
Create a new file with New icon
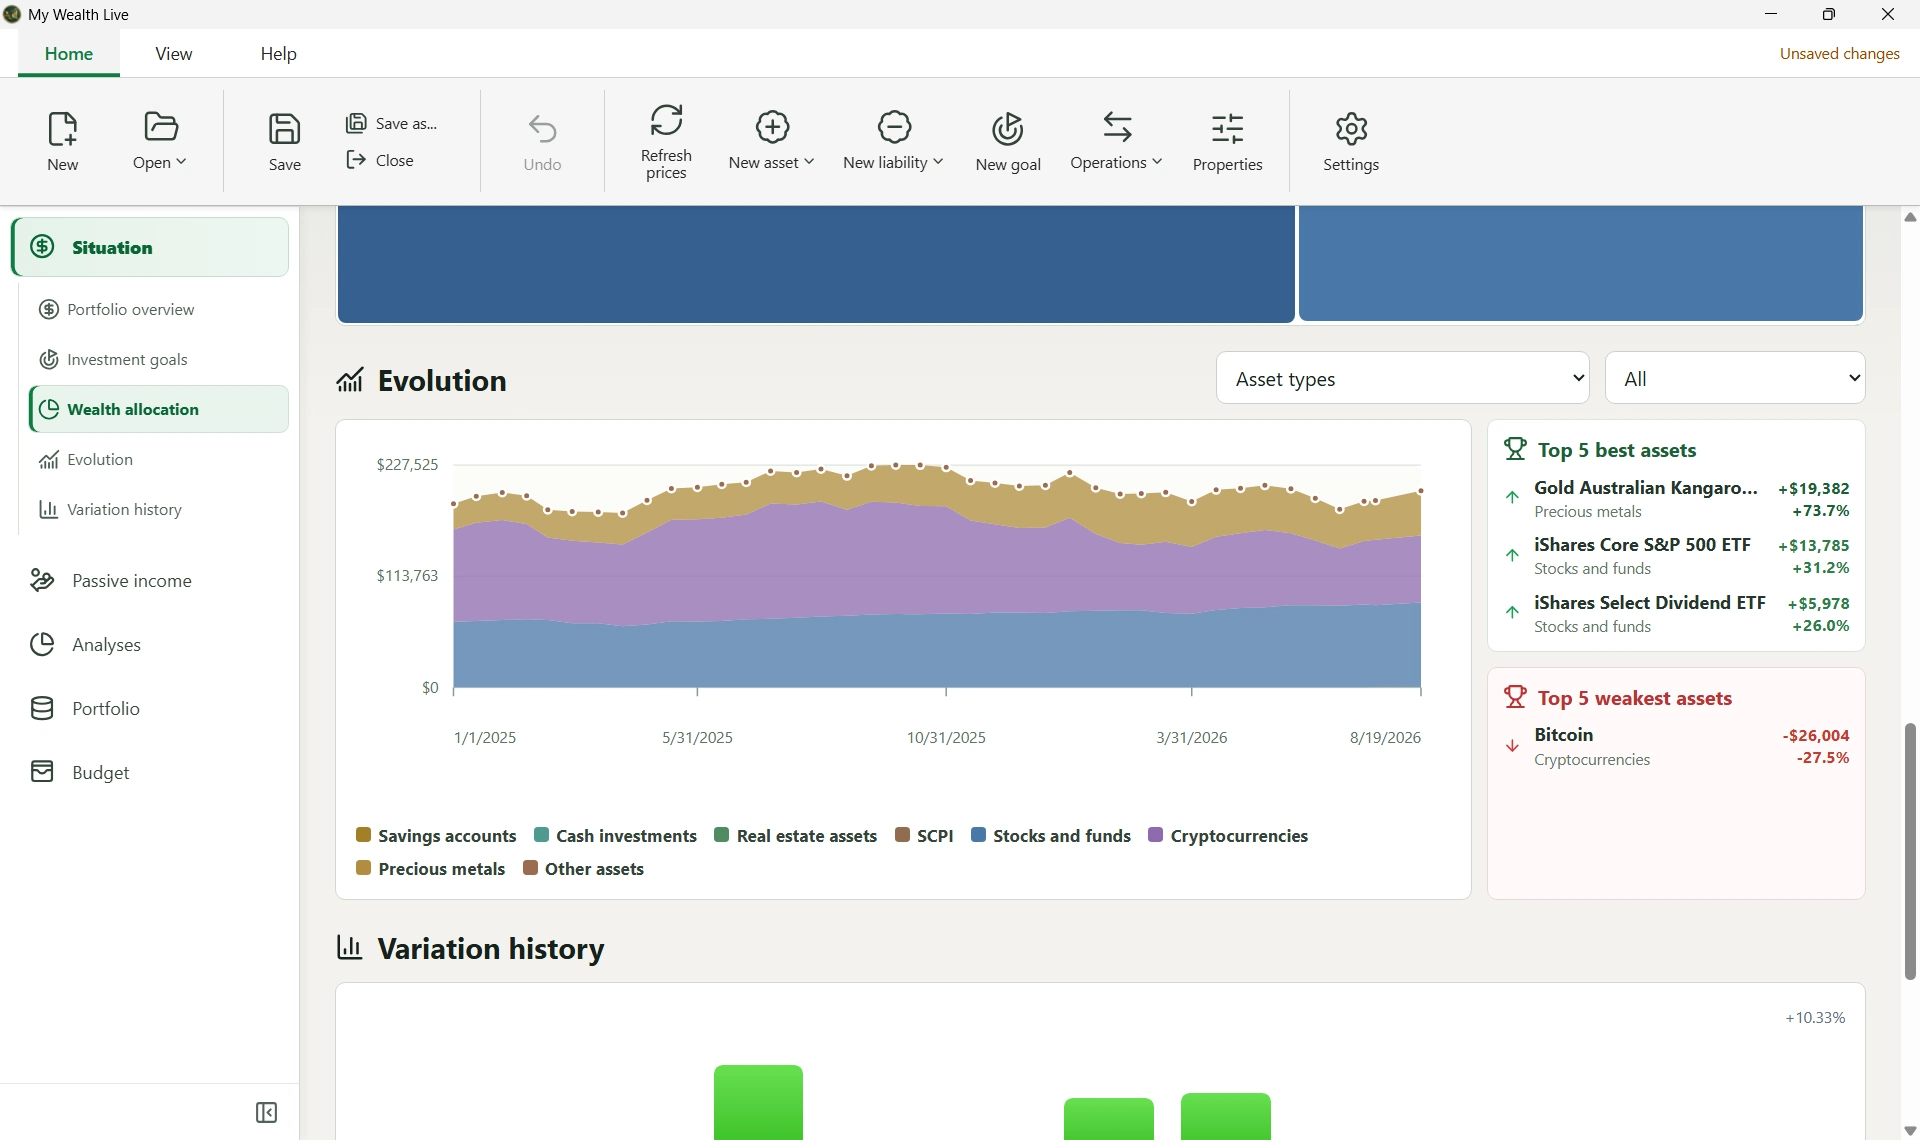63,141
